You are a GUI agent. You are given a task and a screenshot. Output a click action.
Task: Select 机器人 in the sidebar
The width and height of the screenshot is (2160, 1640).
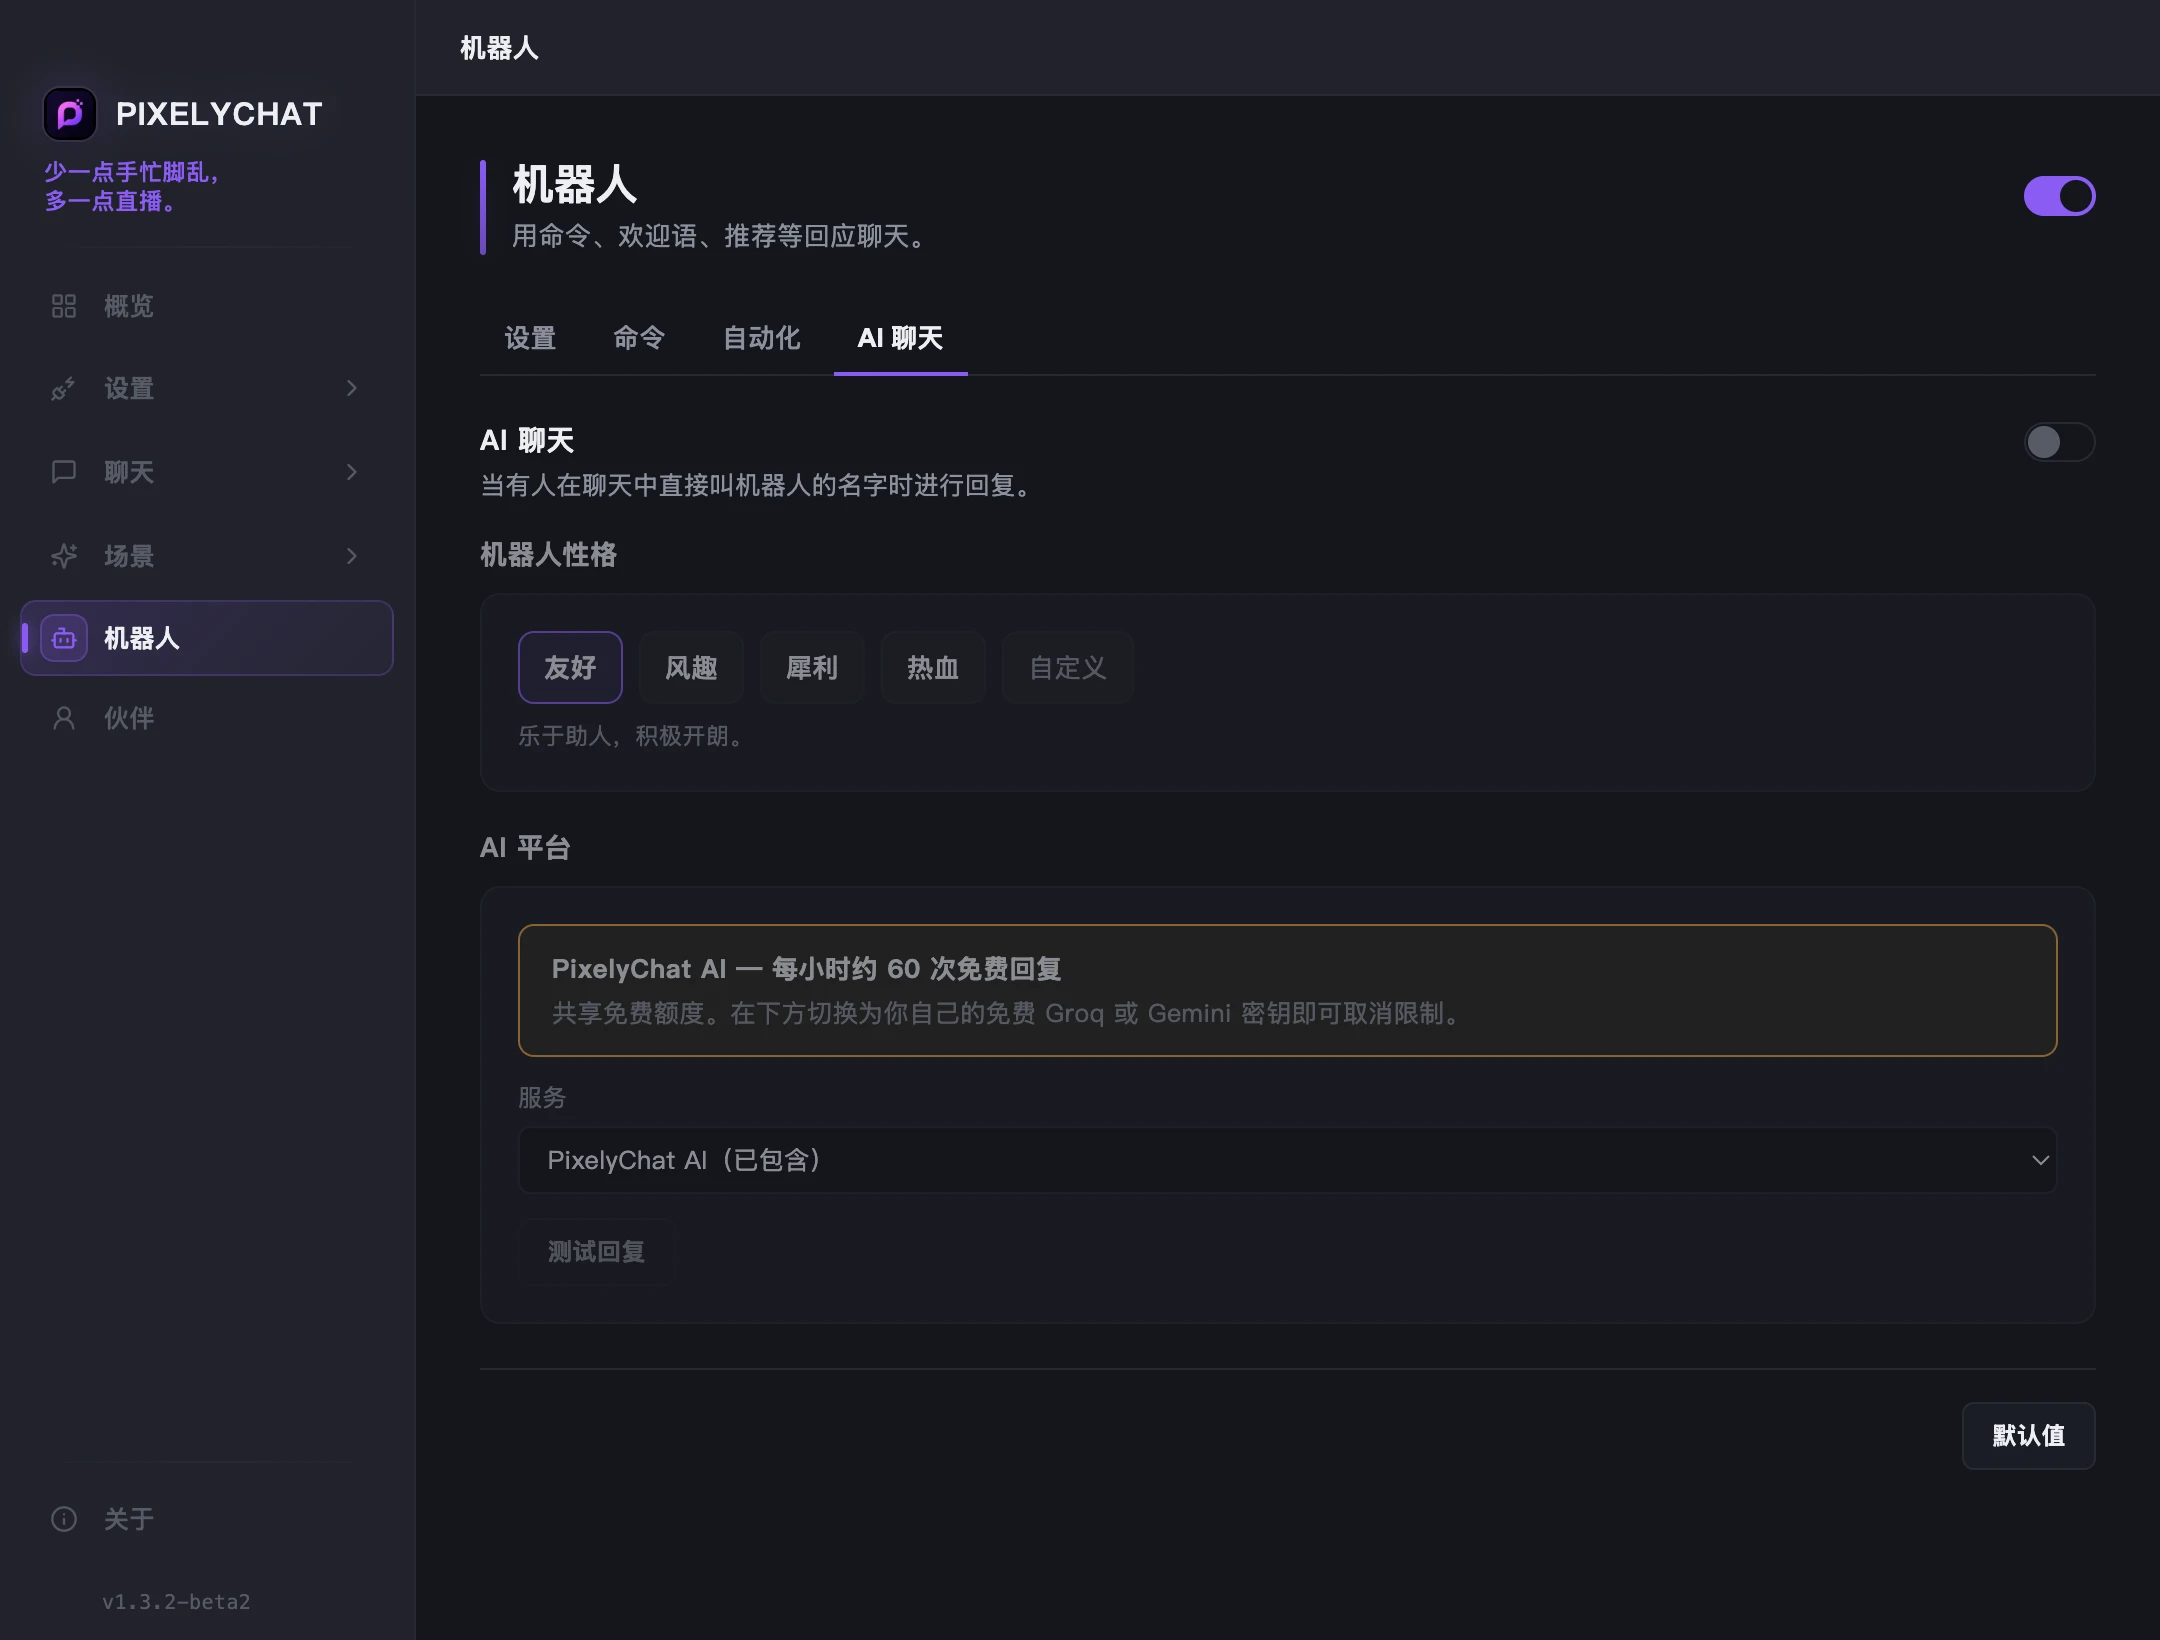[x=207, y=638]
